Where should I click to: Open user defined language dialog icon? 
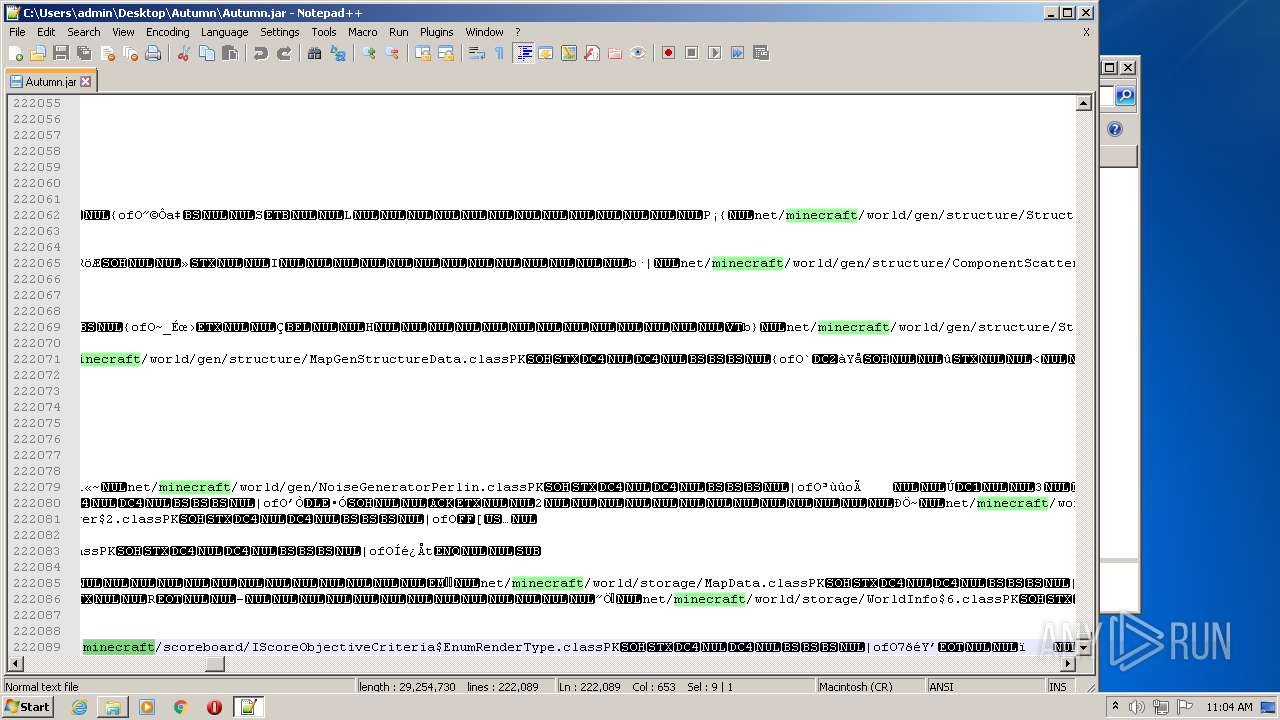(546, 53)
